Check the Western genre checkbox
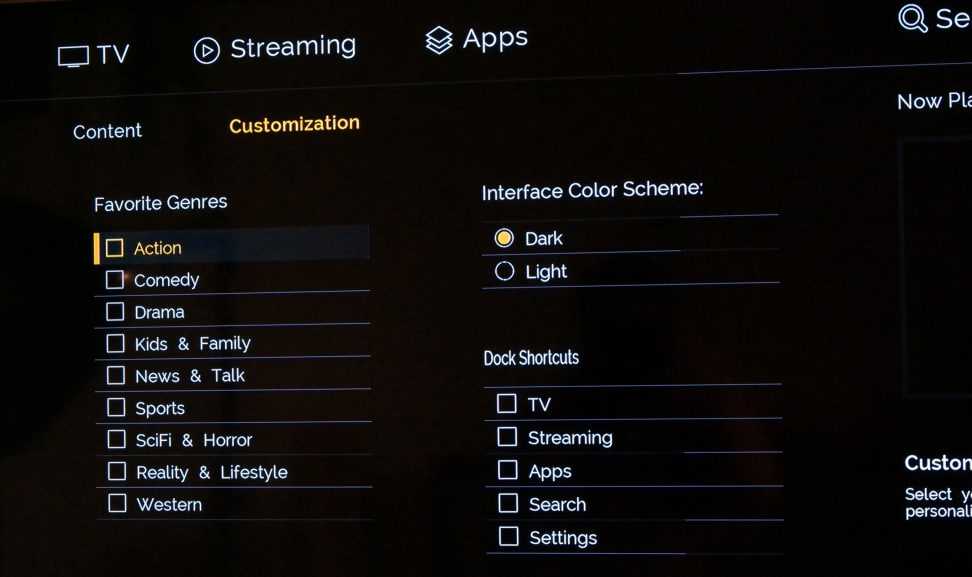Screen dimensions: 972x577 (117, 503)
